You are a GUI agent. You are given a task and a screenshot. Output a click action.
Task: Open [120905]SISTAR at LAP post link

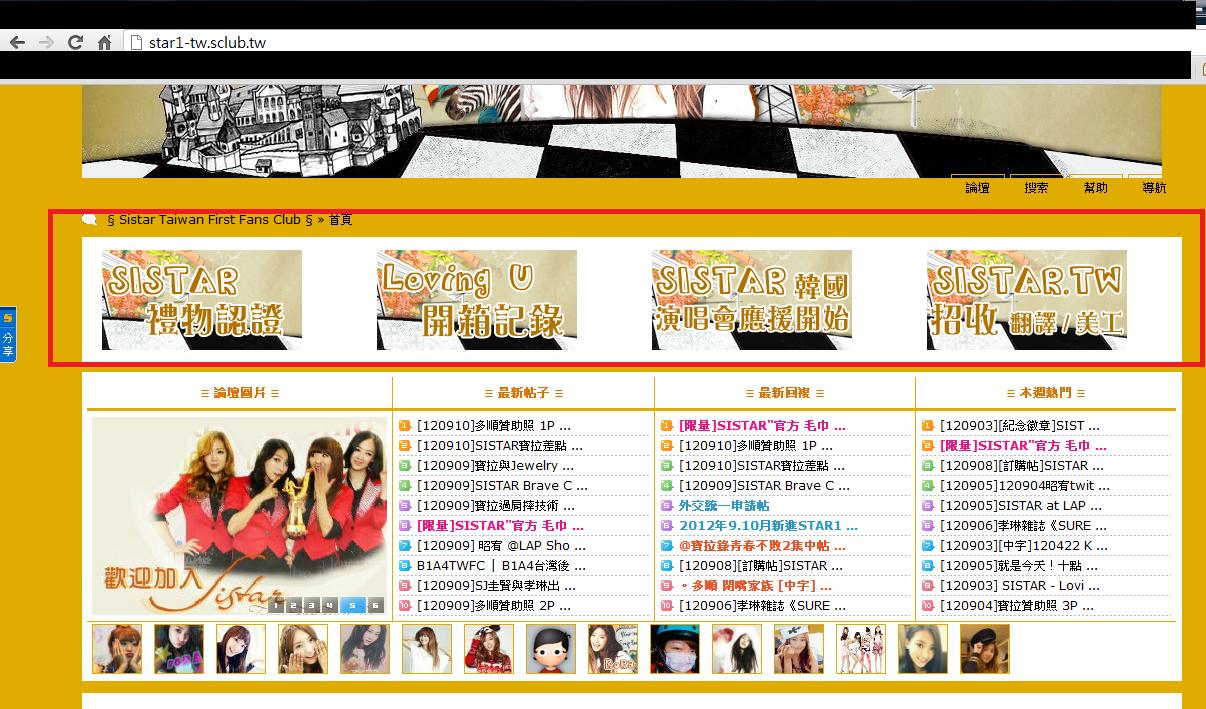tap(1020, 506)
